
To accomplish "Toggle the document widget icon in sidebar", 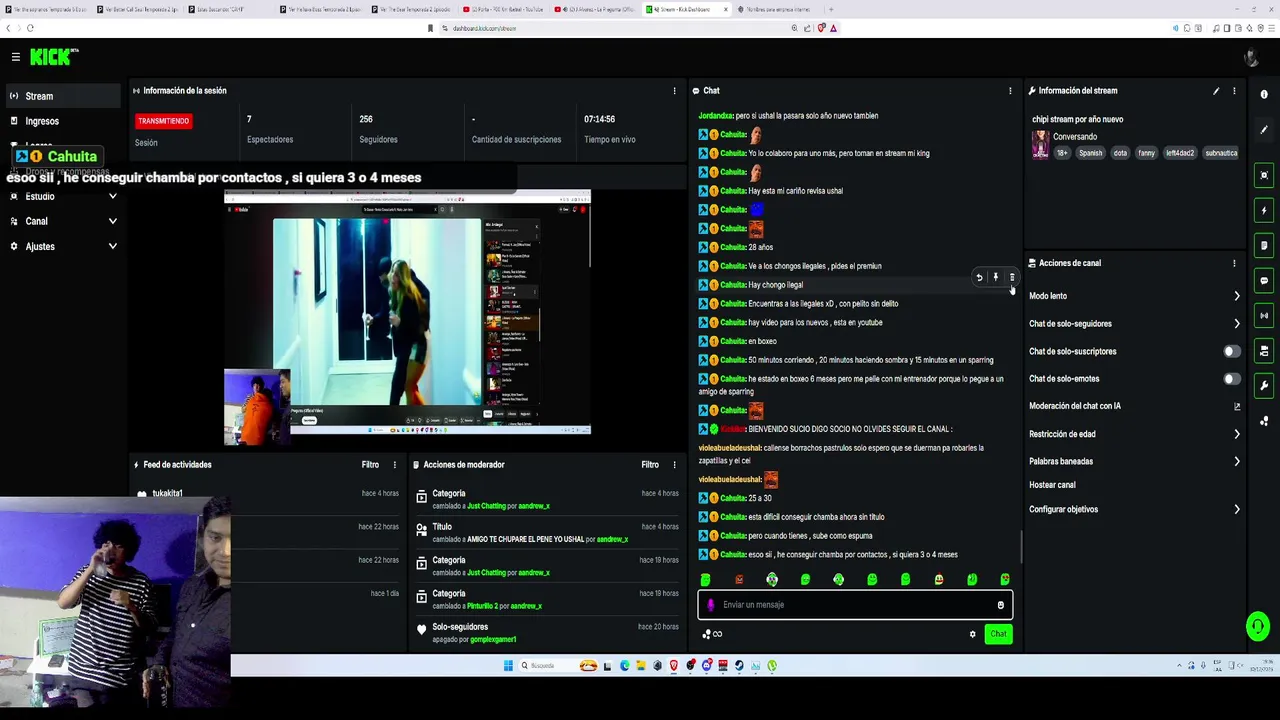I will click(x=1264, y=246).
